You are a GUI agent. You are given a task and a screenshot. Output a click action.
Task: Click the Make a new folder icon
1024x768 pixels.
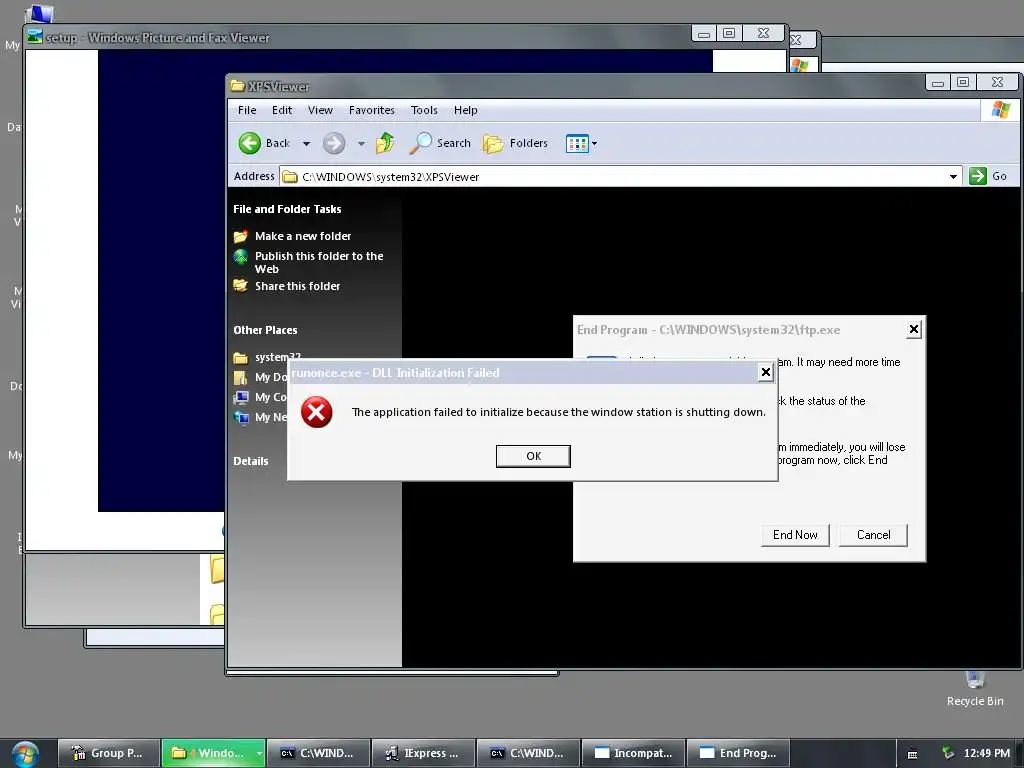click(240, 236)
